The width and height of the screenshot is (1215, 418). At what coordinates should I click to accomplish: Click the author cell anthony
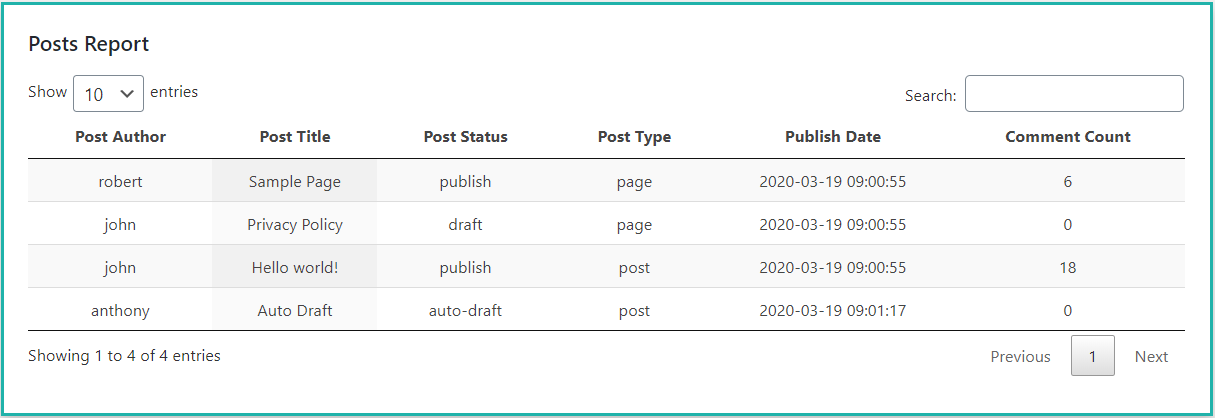[120, 310]
